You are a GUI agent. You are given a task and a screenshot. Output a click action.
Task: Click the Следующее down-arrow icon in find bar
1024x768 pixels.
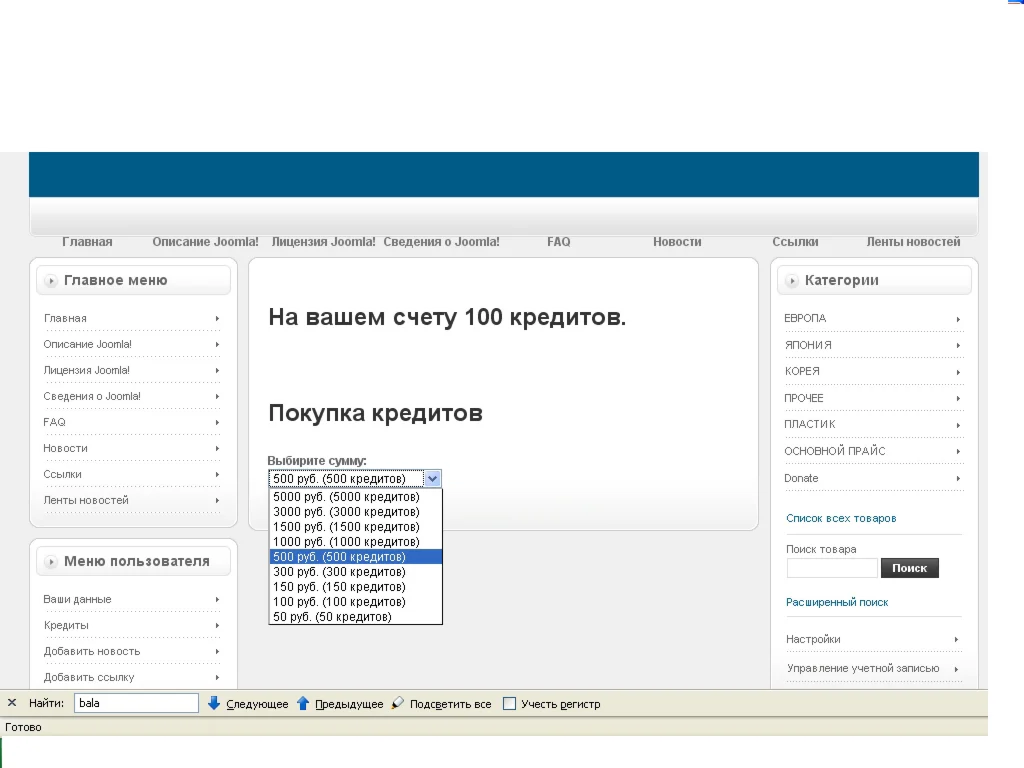click(213, 703)
